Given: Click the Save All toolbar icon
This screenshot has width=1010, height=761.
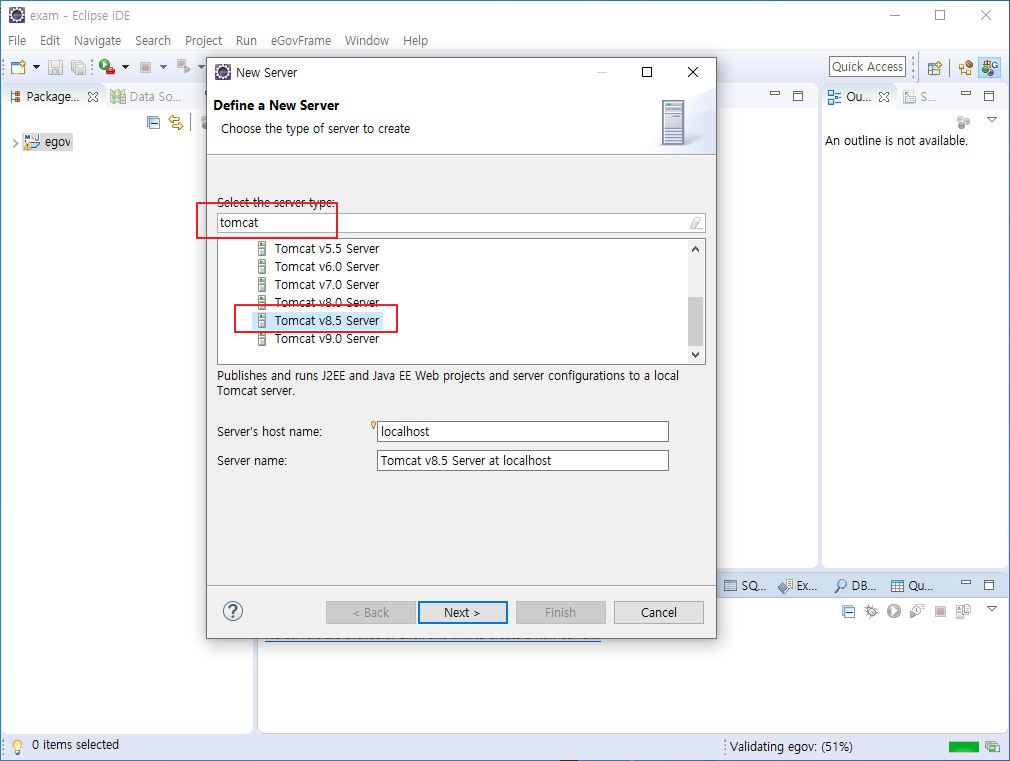Looking at the screenshot, I should pos(78,67).
